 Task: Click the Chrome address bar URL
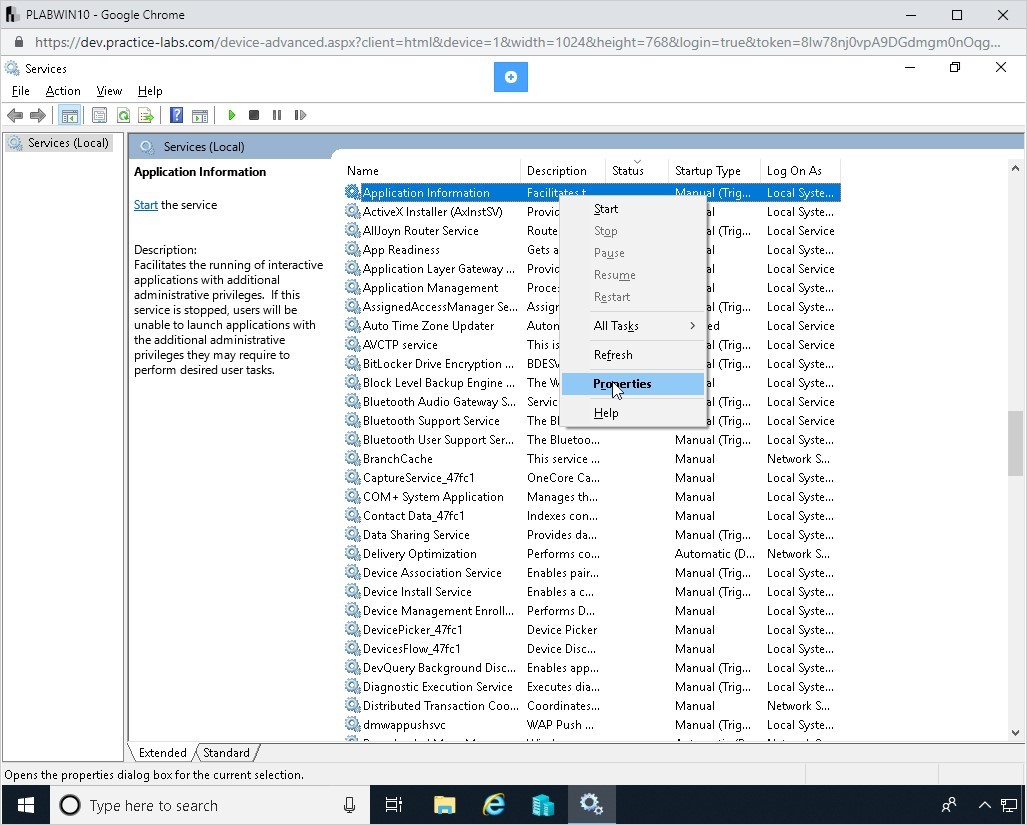pos(517,43)
